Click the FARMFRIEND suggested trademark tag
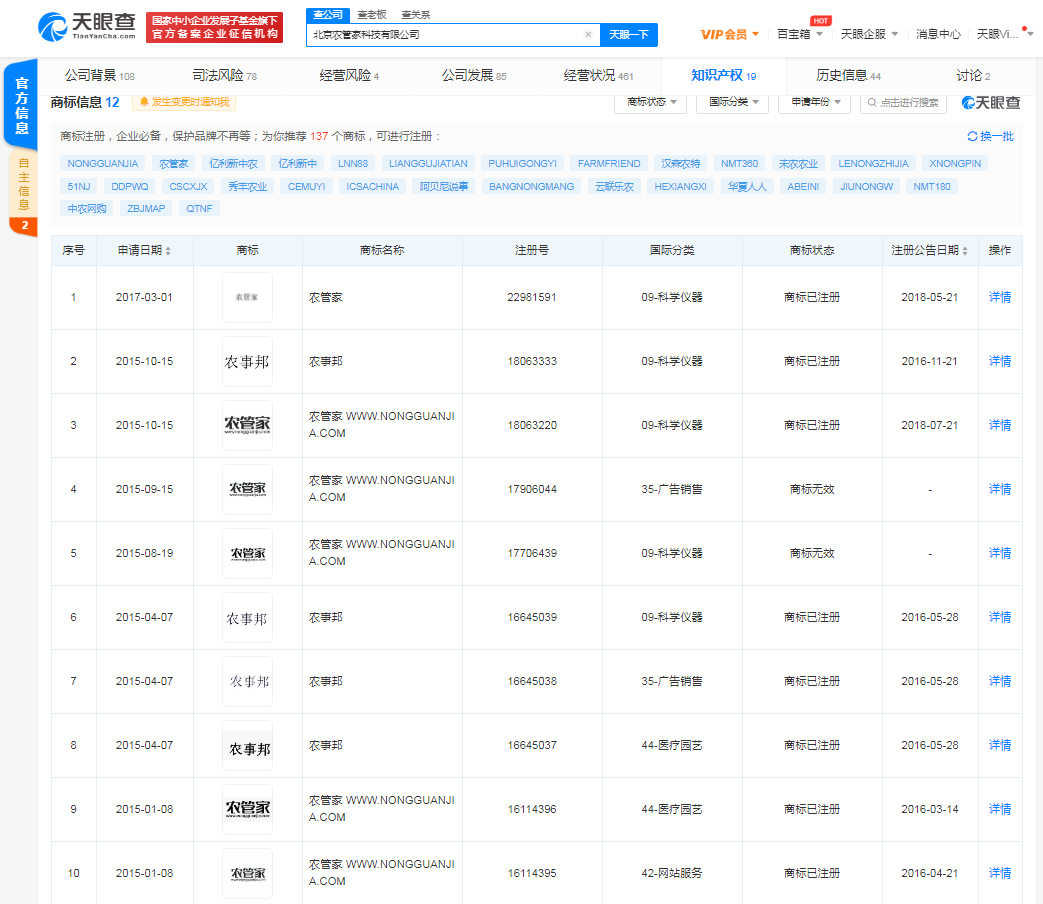Screen dimensions: 1043x904 [x=609, y=164]
